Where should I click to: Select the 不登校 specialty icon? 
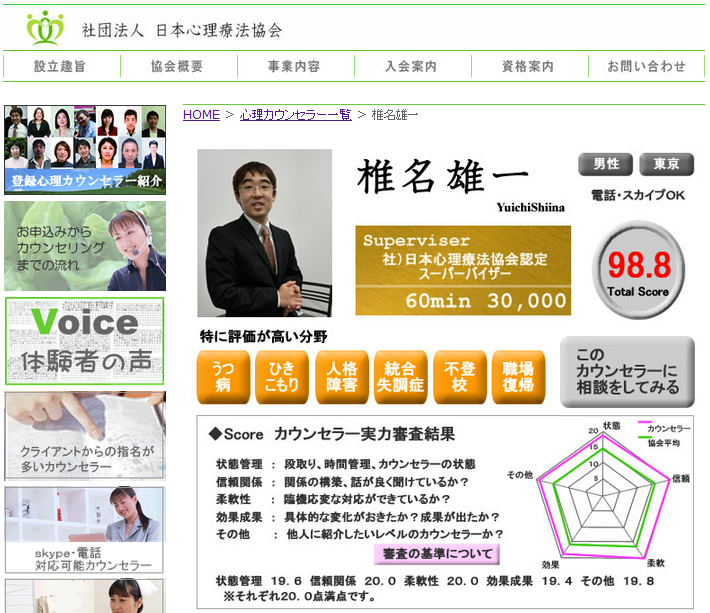point(459,377)
